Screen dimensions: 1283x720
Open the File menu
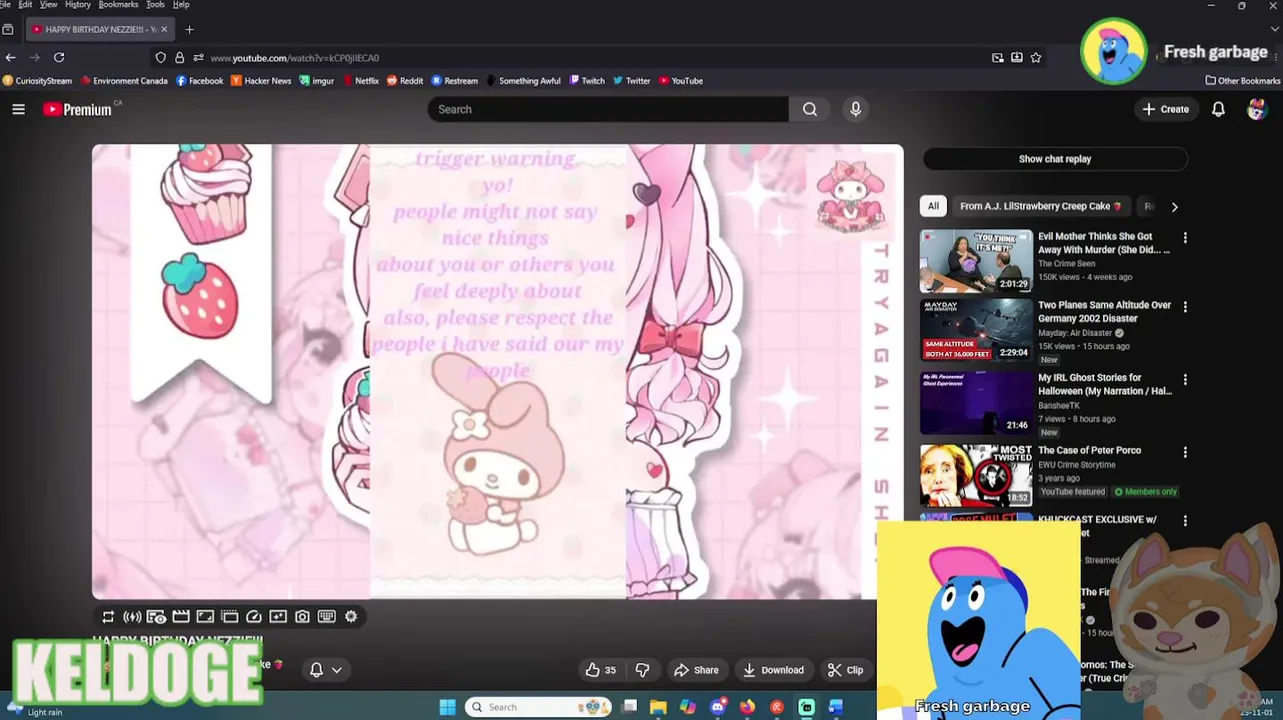(x=5, y=5)
